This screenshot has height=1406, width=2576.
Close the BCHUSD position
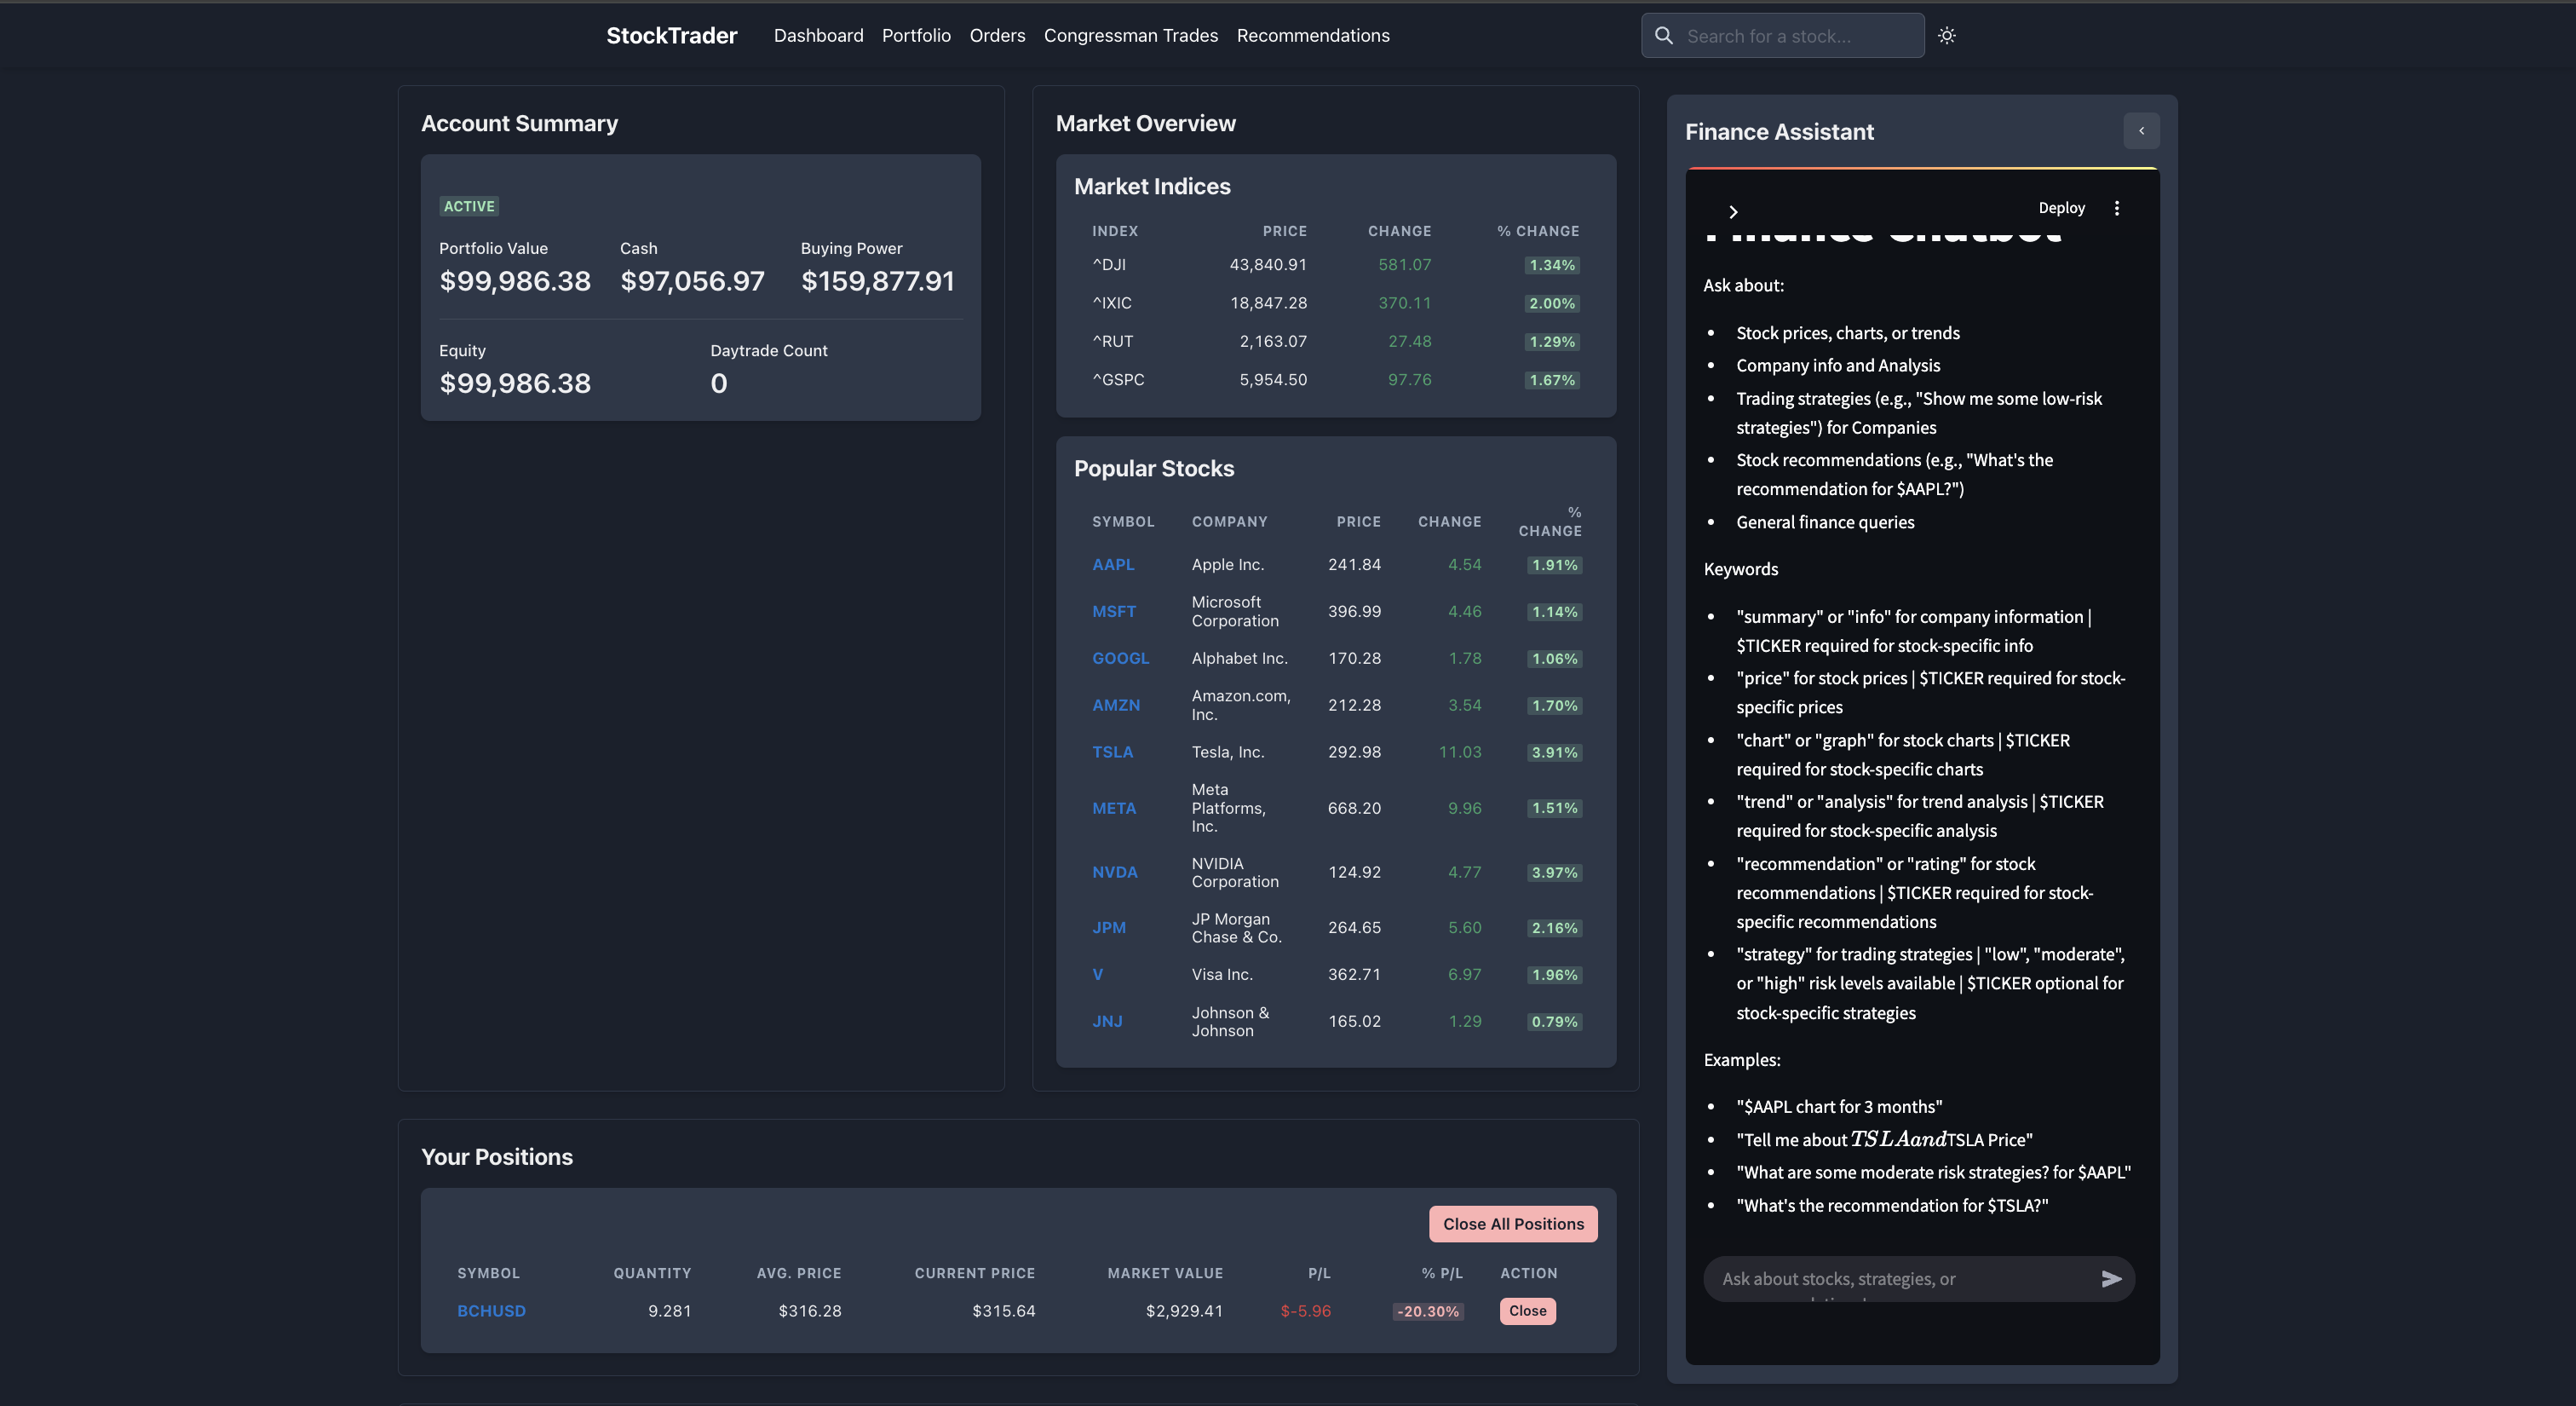1527,1311
